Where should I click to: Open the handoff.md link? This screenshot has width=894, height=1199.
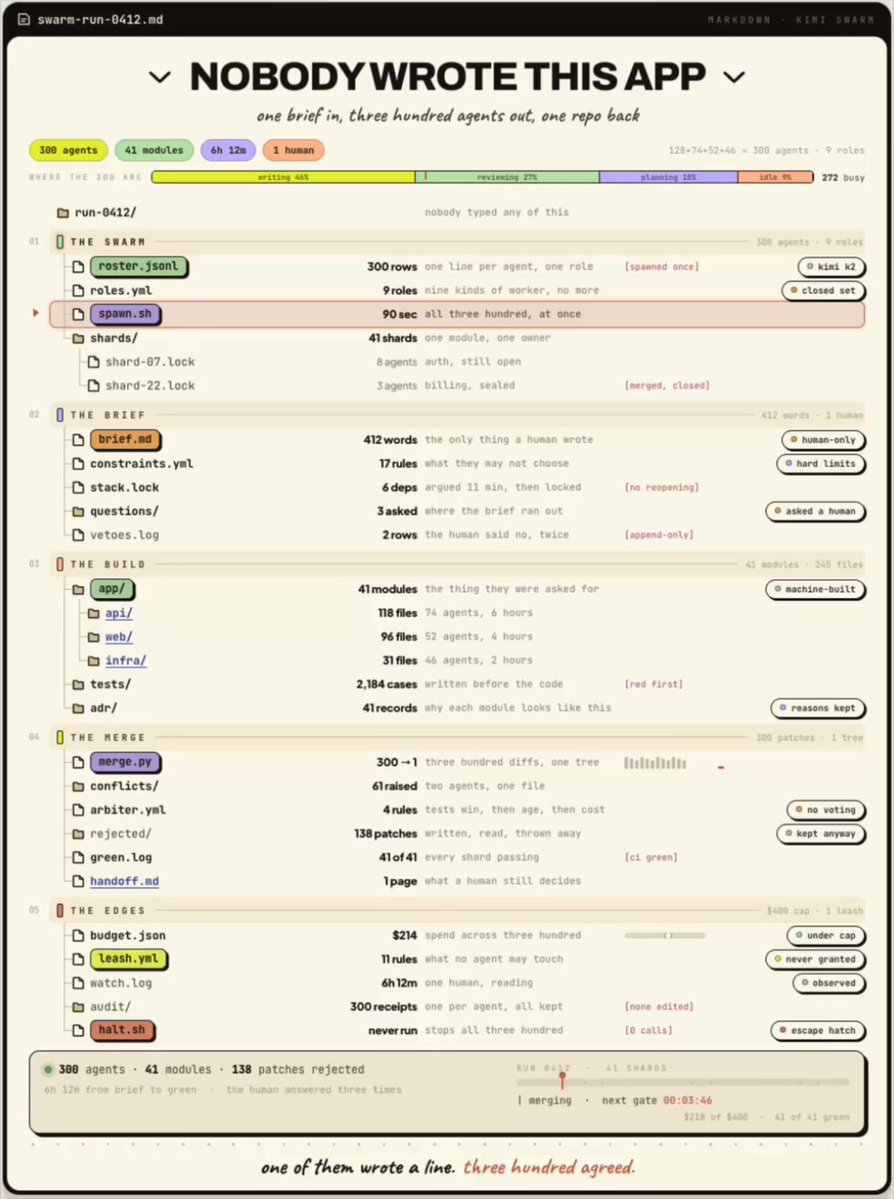click(x=125, y=881)
